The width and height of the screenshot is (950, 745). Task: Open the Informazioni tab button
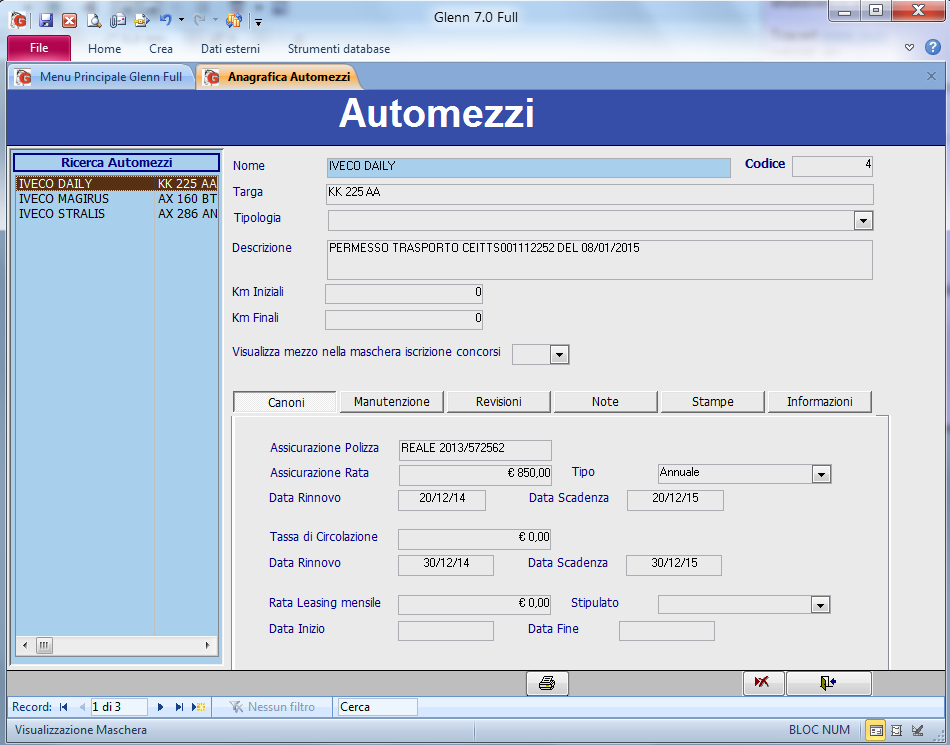(x=820, y=402)
